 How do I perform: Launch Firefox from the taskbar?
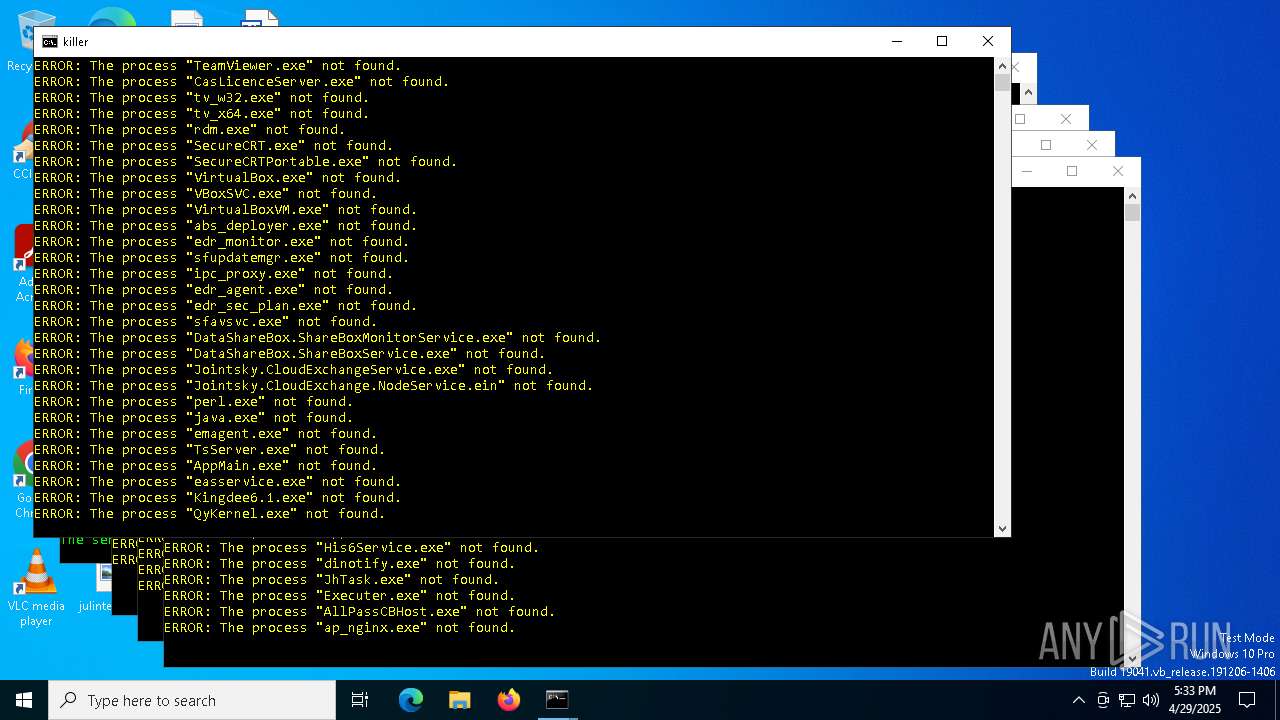(509, 700)
